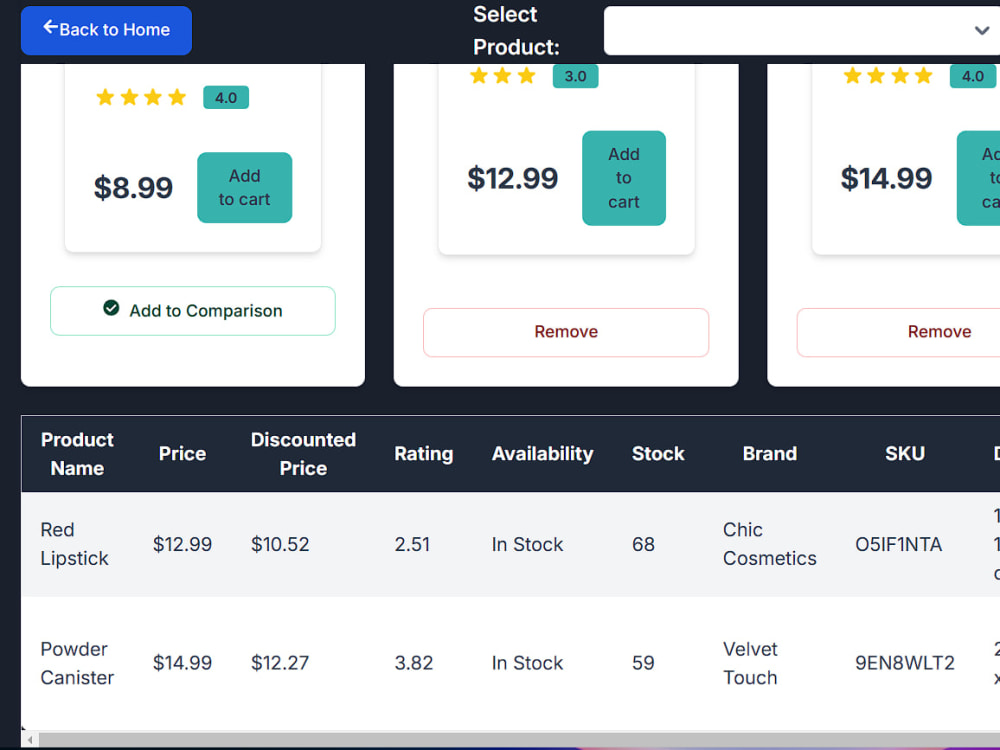Click the first star on the $8.99 card

click(x=105, y=97)
